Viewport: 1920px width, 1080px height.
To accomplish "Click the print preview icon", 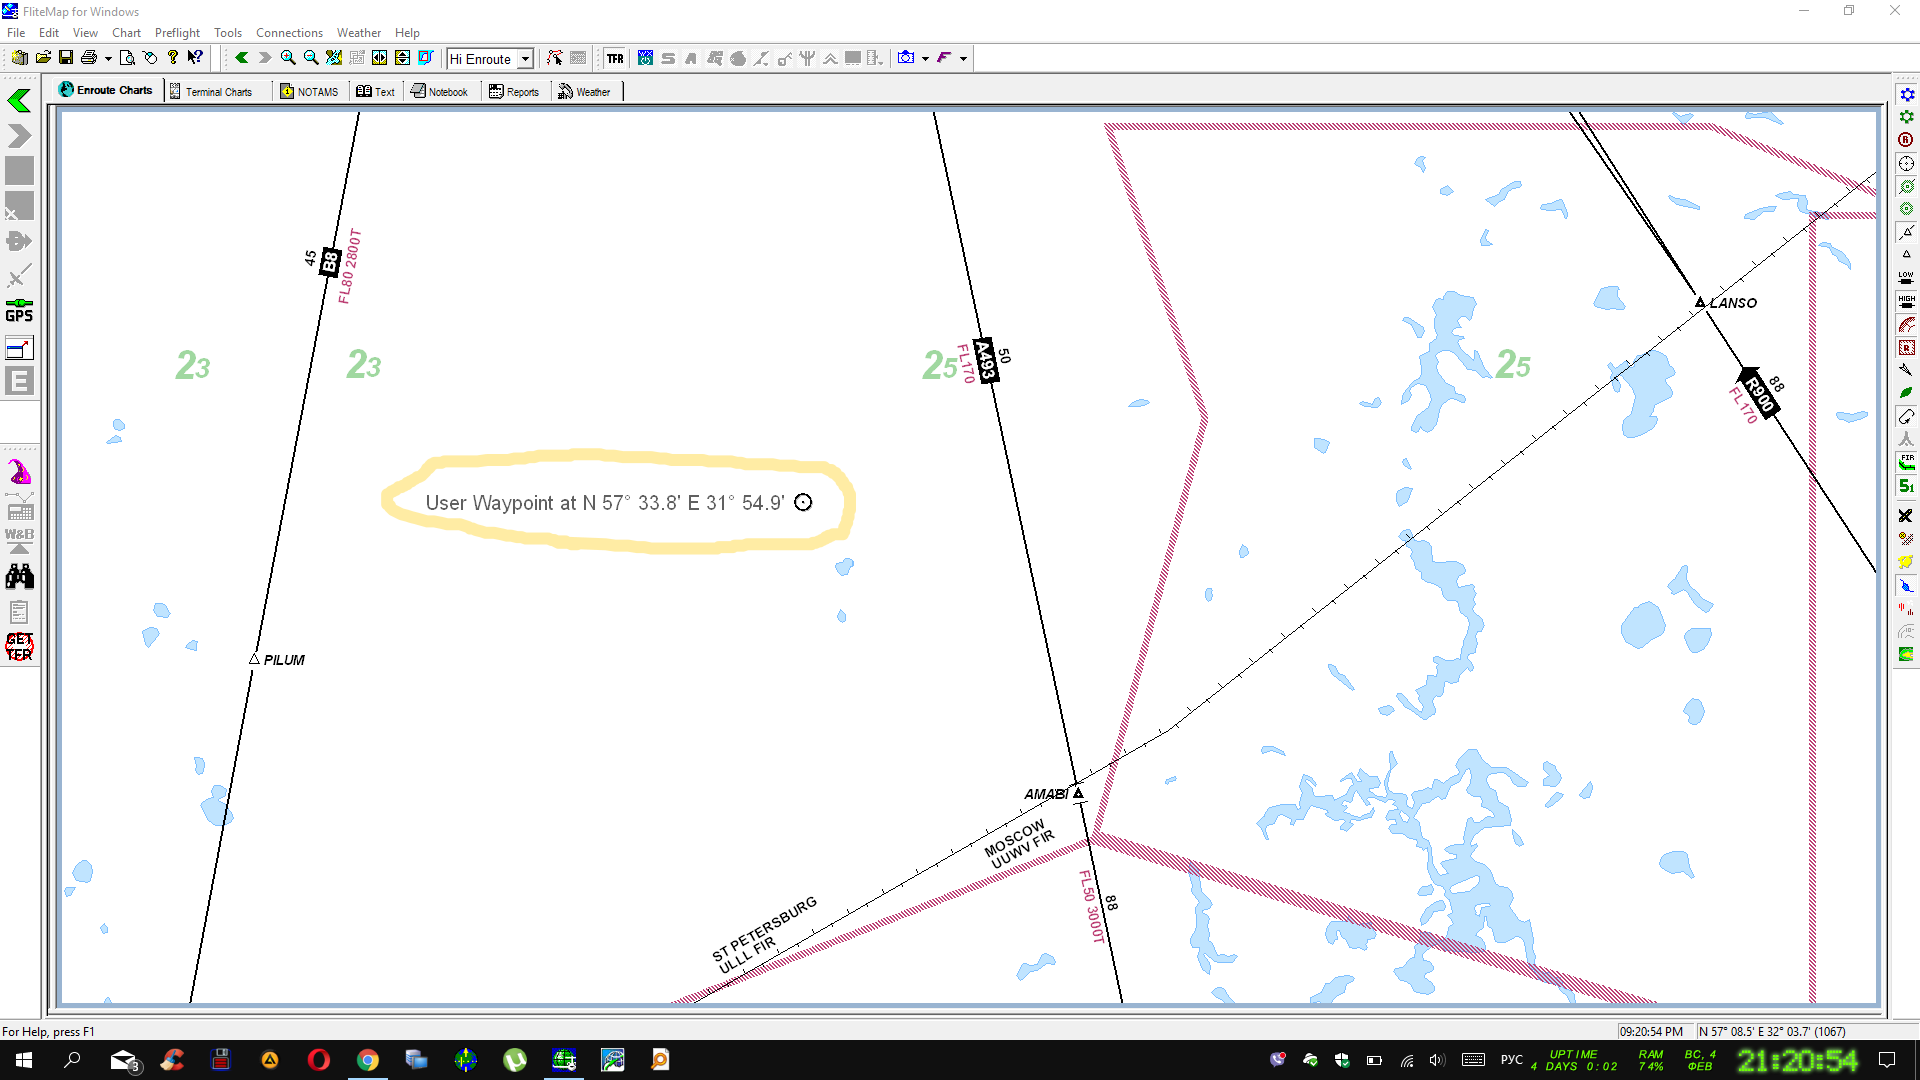I will coord(127,58).
